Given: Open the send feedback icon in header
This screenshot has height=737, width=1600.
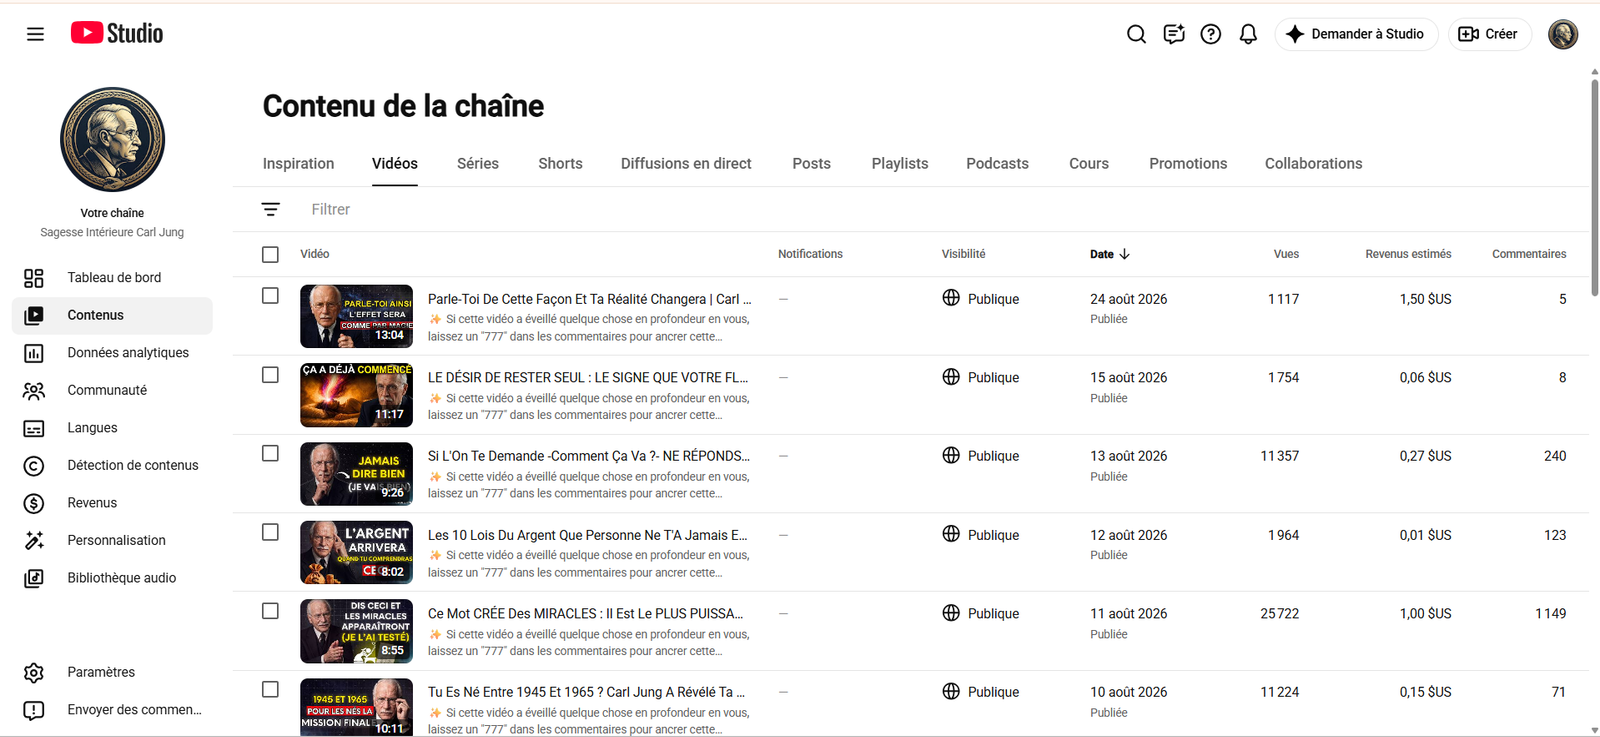Looking at the screenshot, I should pyautogui.click(x=1174, y=34).
